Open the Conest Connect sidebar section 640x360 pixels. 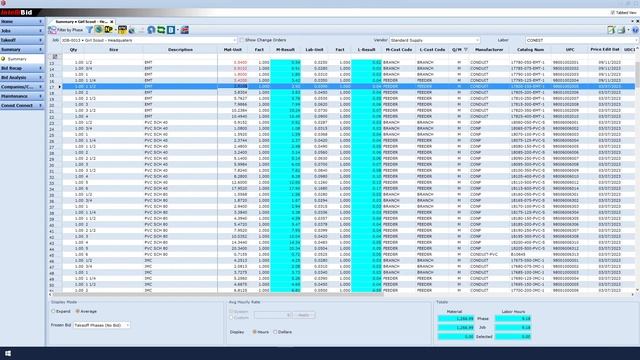[x=22, y=105]
